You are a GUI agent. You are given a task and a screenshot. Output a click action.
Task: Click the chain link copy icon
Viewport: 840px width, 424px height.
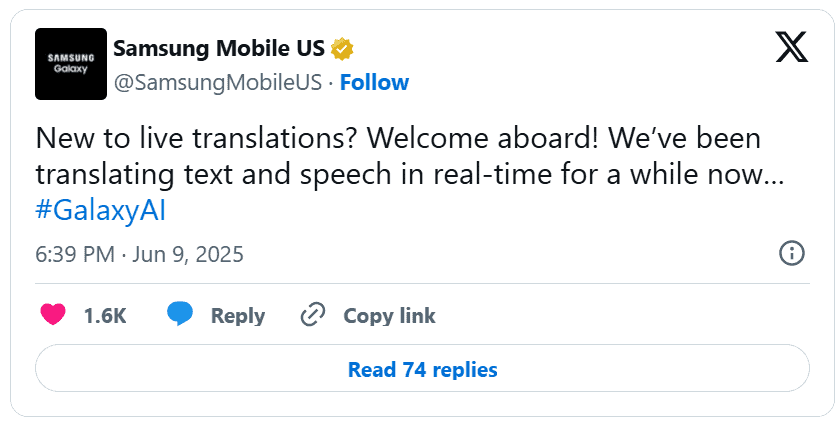point(313,315)
